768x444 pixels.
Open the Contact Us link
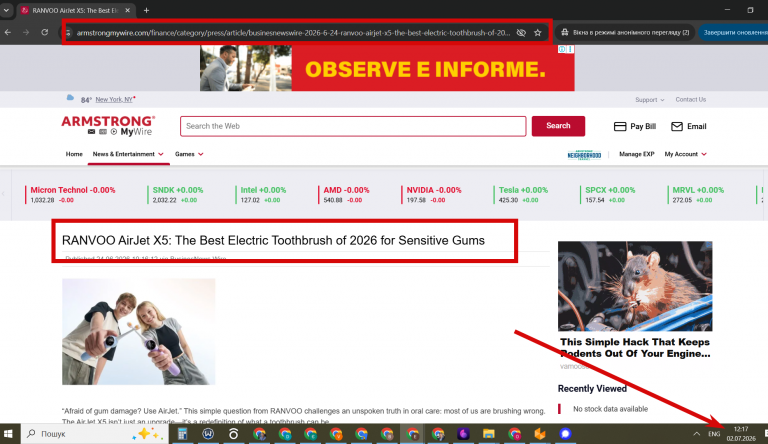tap(691, 99)
